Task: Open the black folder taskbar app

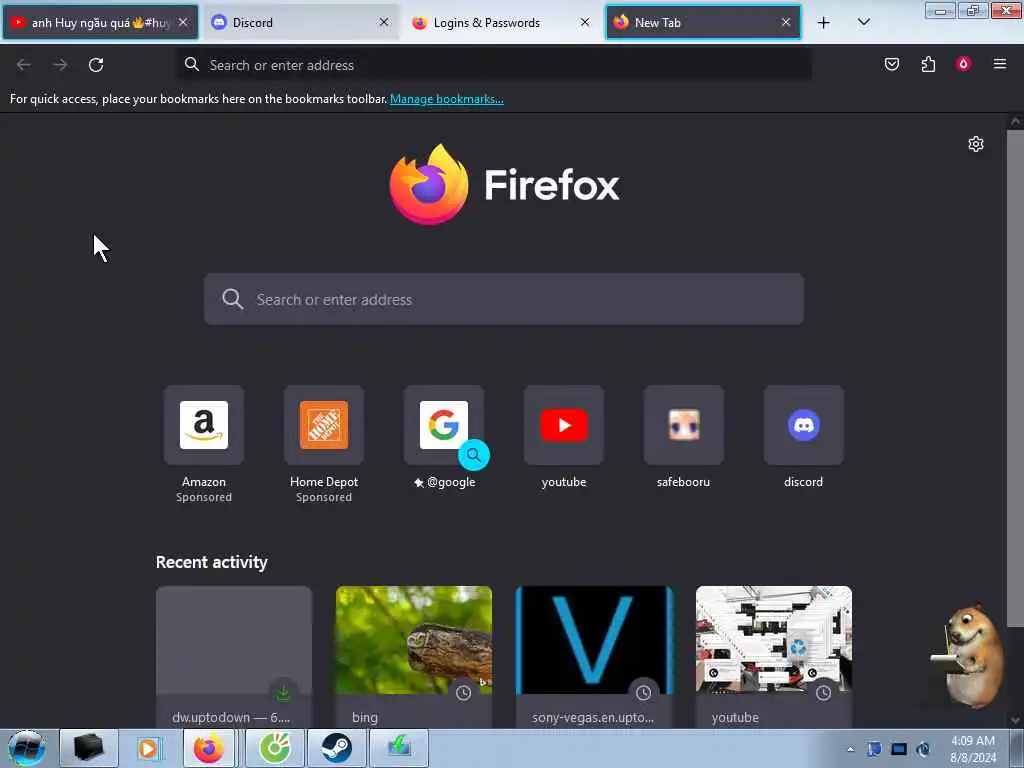Action: (x=89, y=748)
